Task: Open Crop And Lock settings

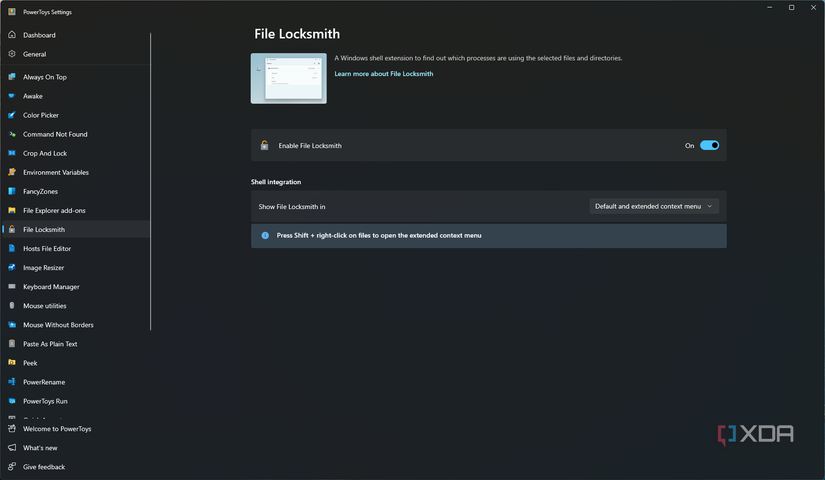Action: (x=76, y=153)
